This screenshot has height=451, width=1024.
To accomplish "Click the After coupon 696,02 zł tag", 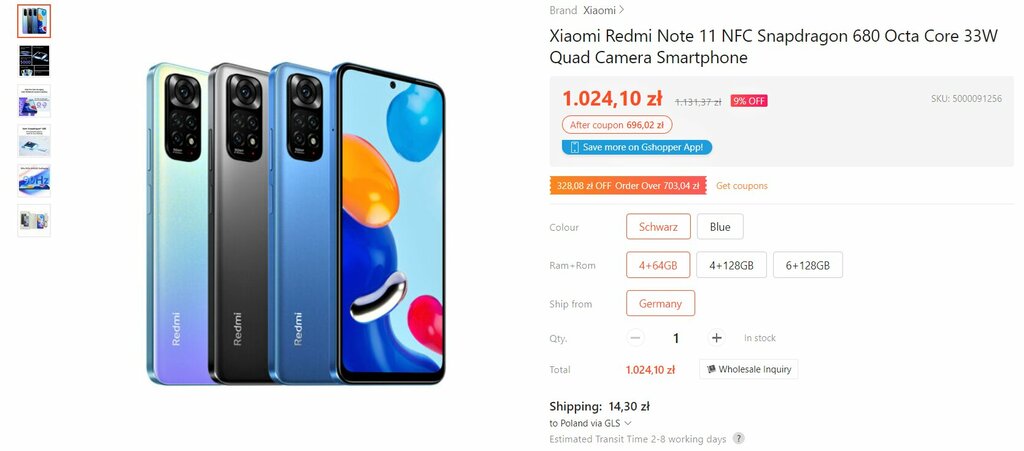I will click(616, 125).
